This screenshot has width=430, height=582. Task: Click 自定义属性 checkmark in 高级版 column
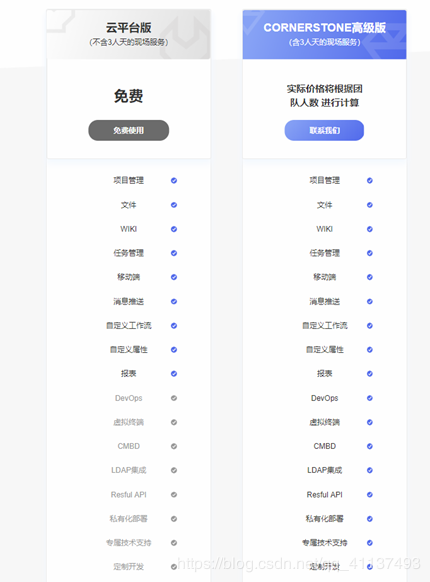point(369,350)
